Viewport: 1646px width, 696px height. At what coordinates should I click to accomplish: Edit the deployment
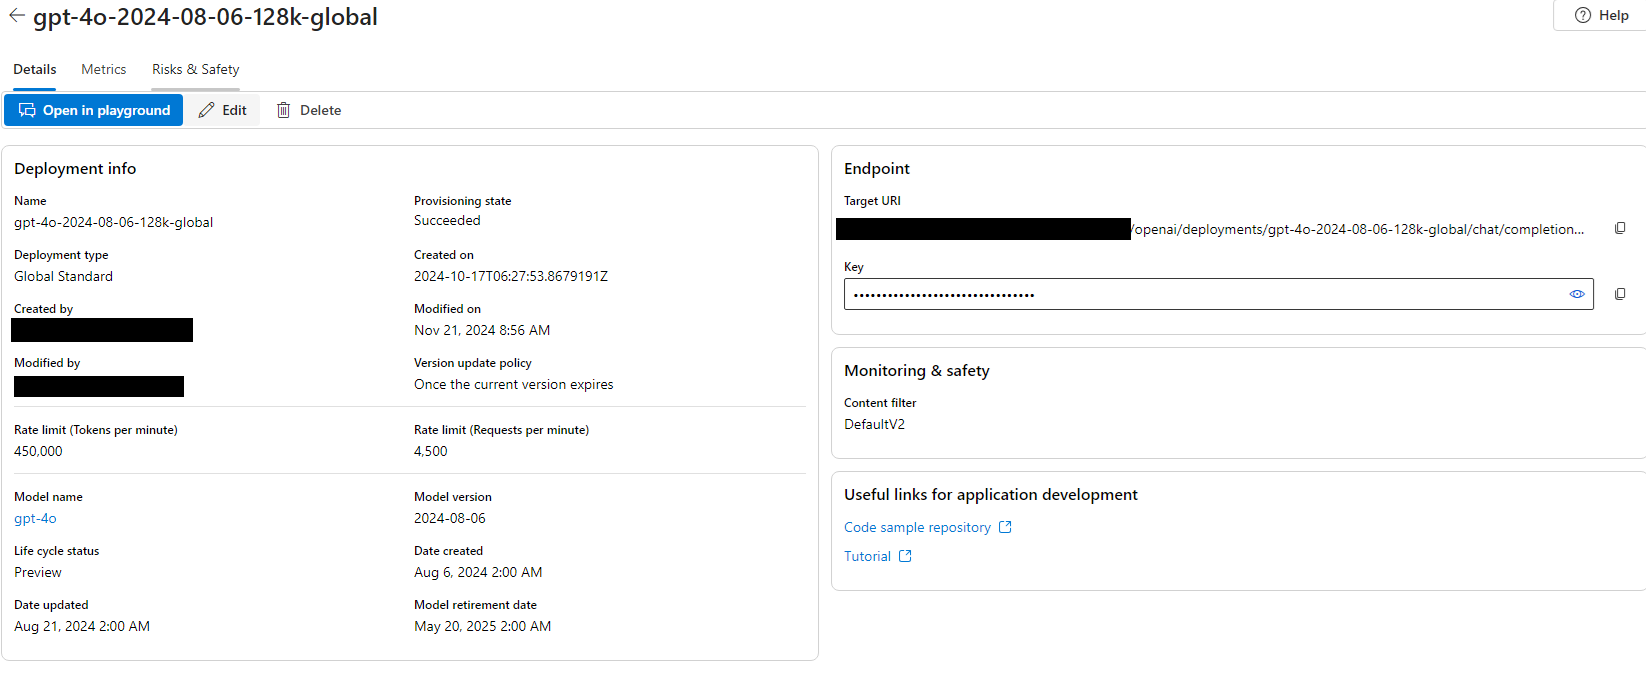[x=223, y=110]
